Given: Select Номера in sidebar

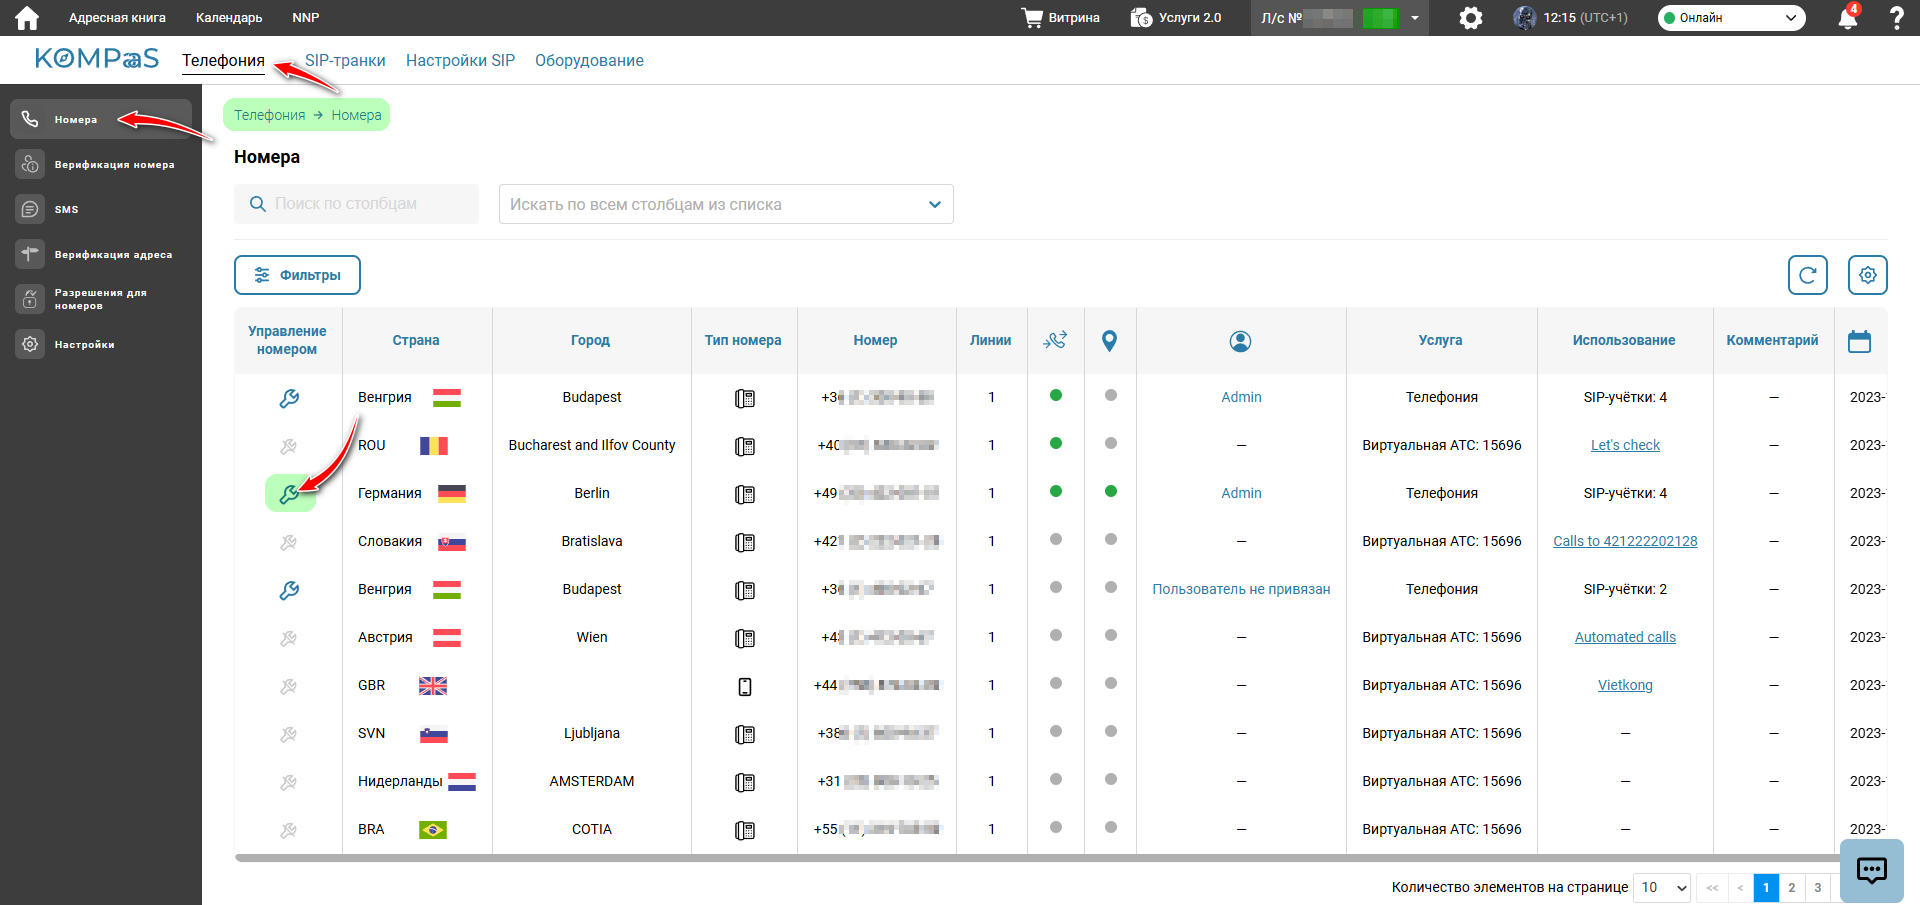Looking at the screenshot, I should point(101,119).
